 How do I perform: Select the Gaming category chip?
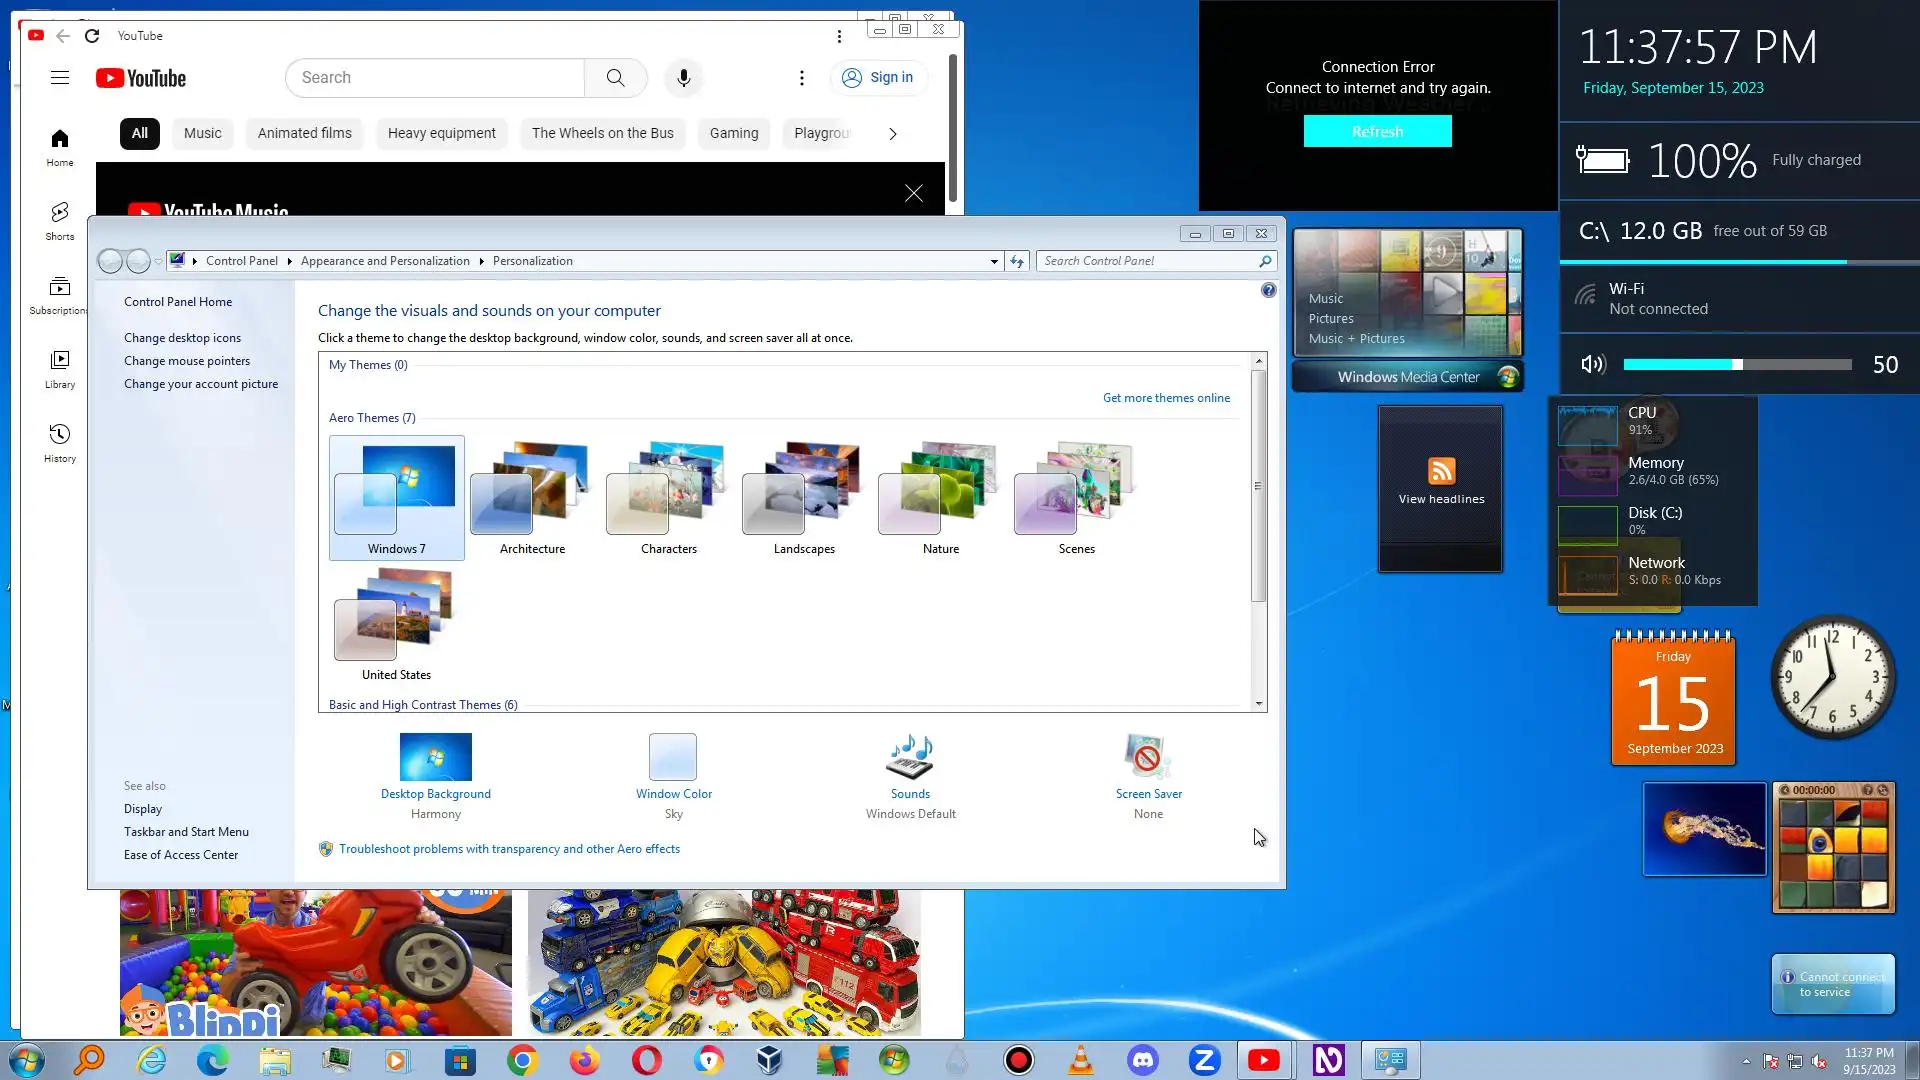click(x=734, y=133)
